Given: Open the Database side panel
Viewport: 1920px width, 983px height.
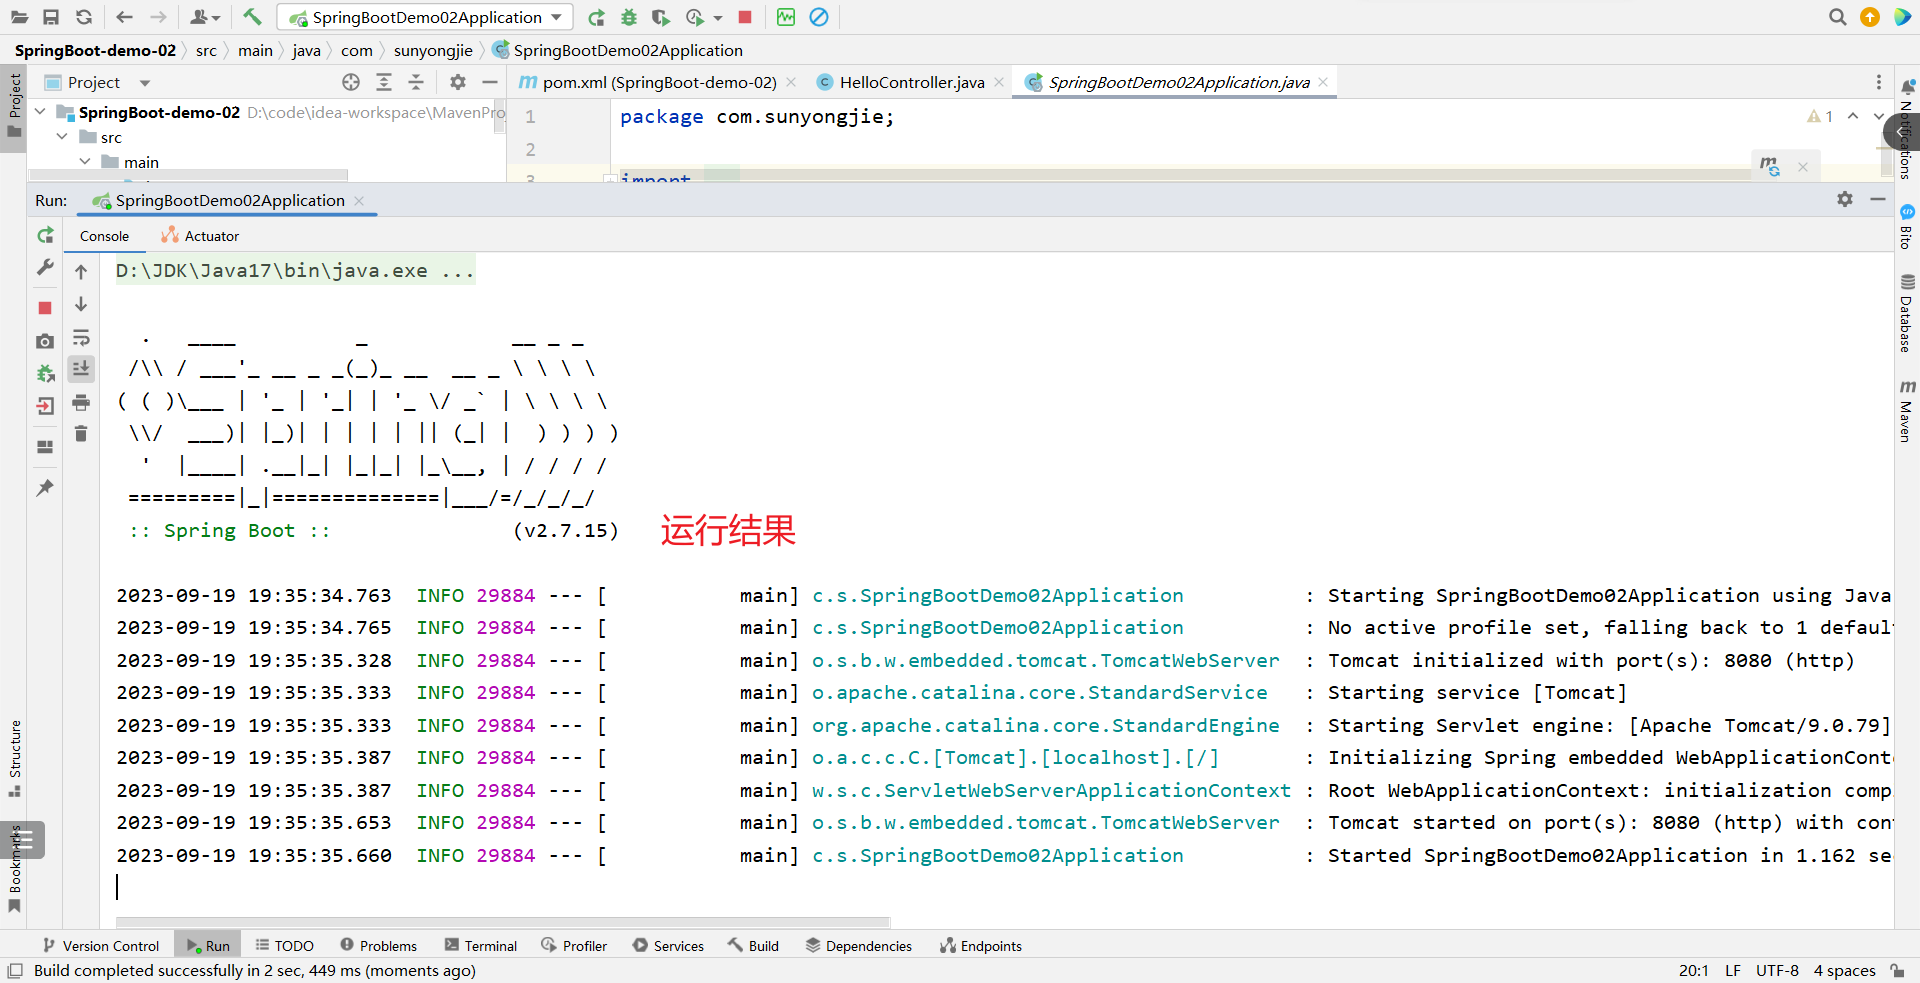Looking at the screenshot, I should [x=1907, y=313].
